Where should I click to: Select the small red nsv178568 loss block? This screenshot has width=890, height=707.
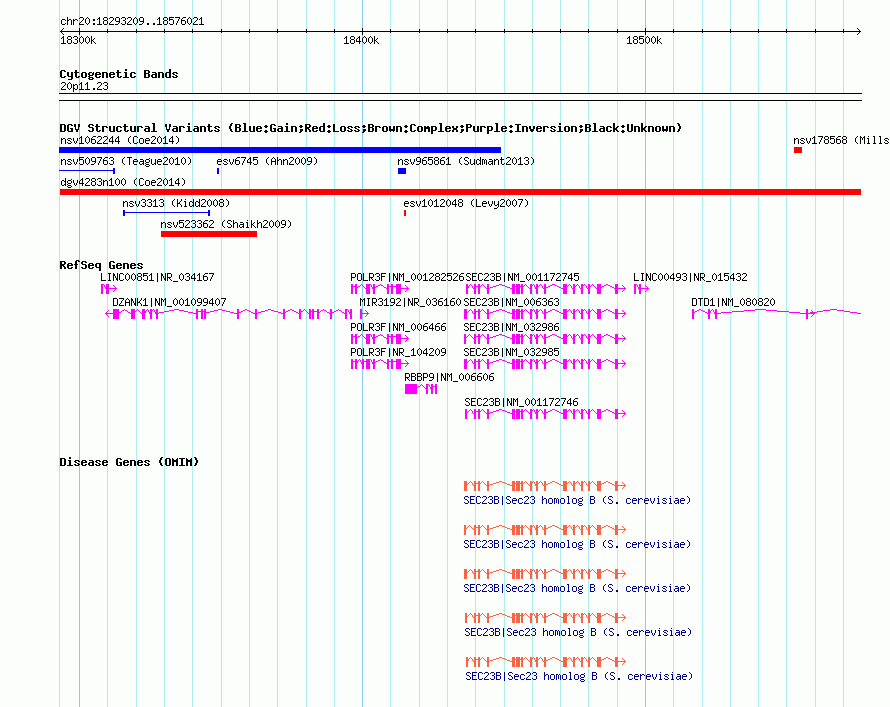pos(798,150)
